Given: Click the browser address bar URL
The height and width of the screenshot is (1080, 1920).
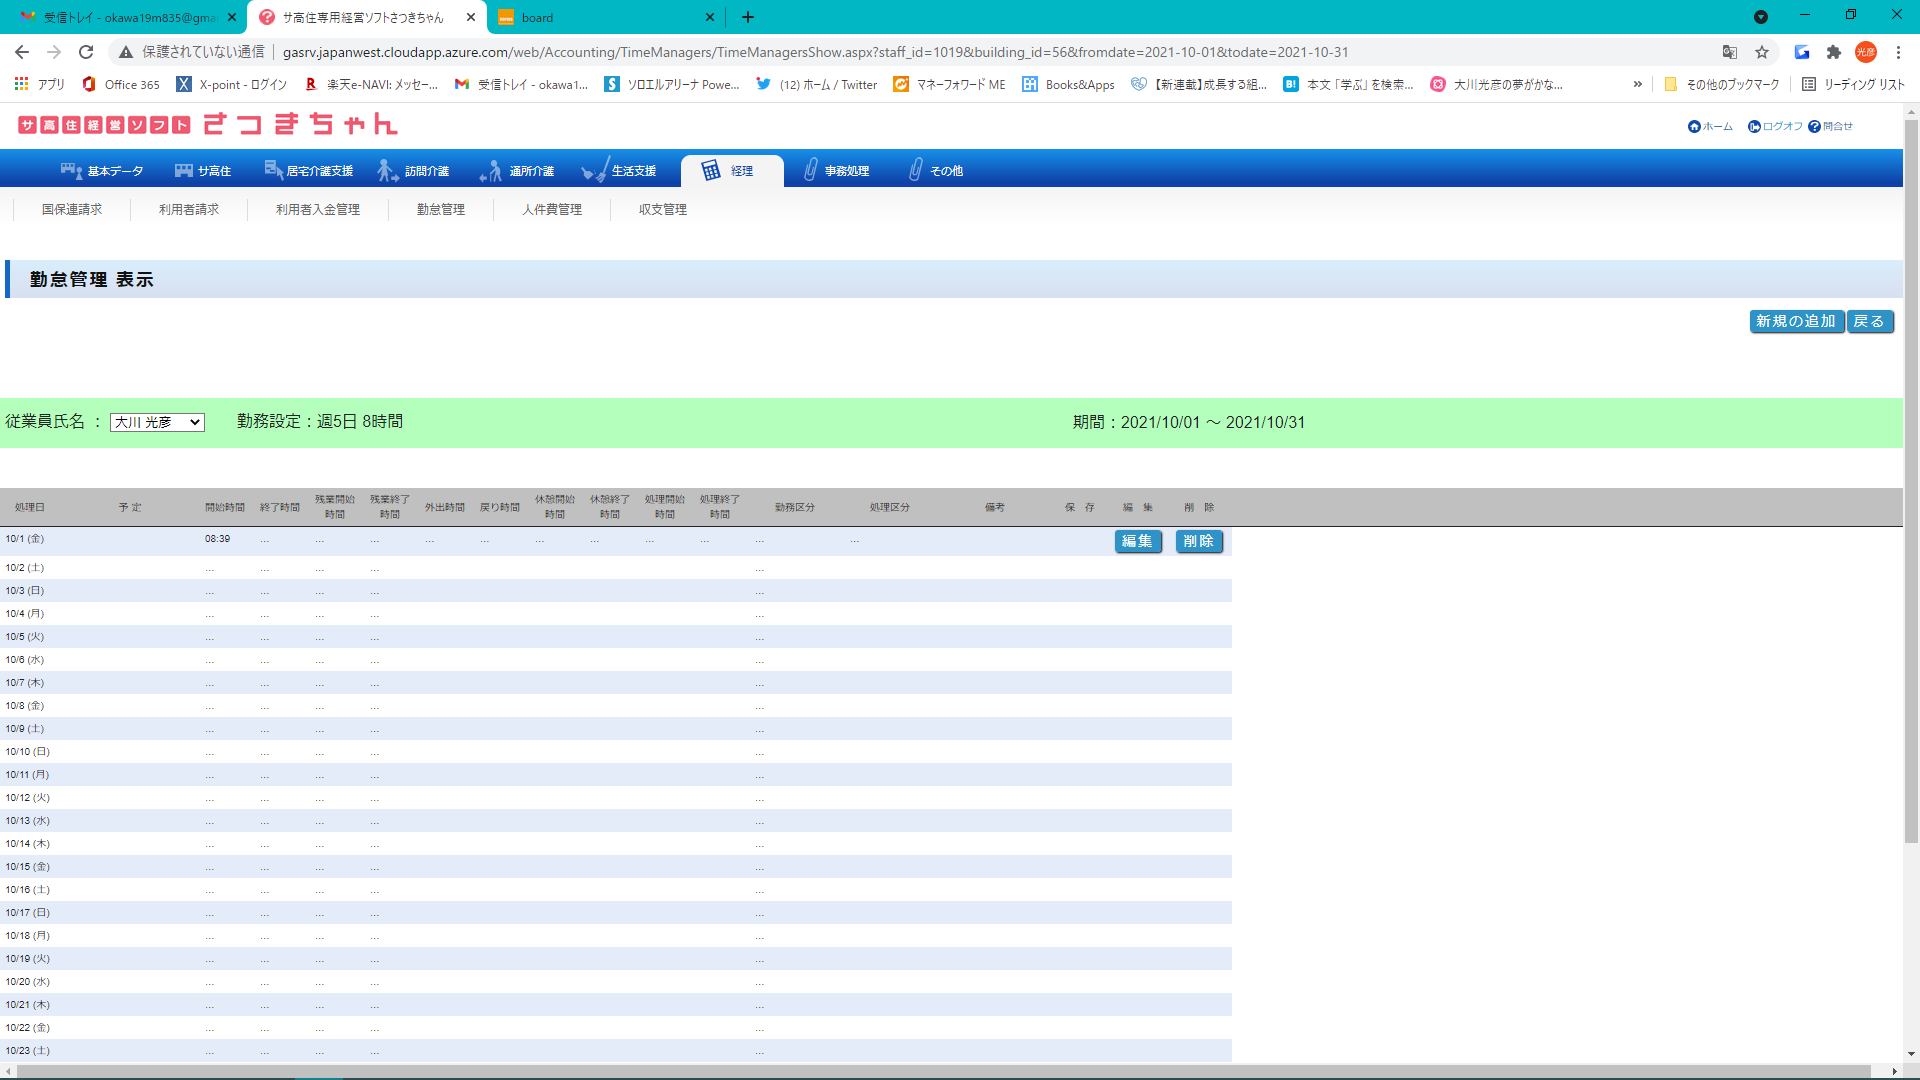Looking at the screenshot, I should [815, 52].
